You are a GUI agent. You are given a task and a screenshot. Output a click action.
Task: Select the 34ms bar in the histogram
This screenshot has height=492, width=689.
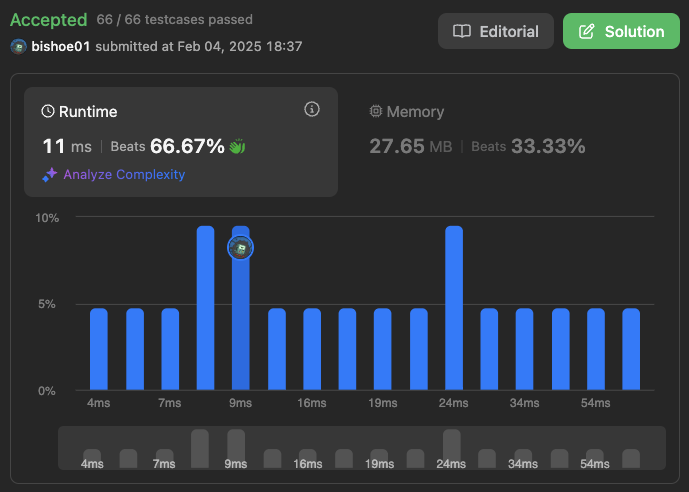coord(525,349)
